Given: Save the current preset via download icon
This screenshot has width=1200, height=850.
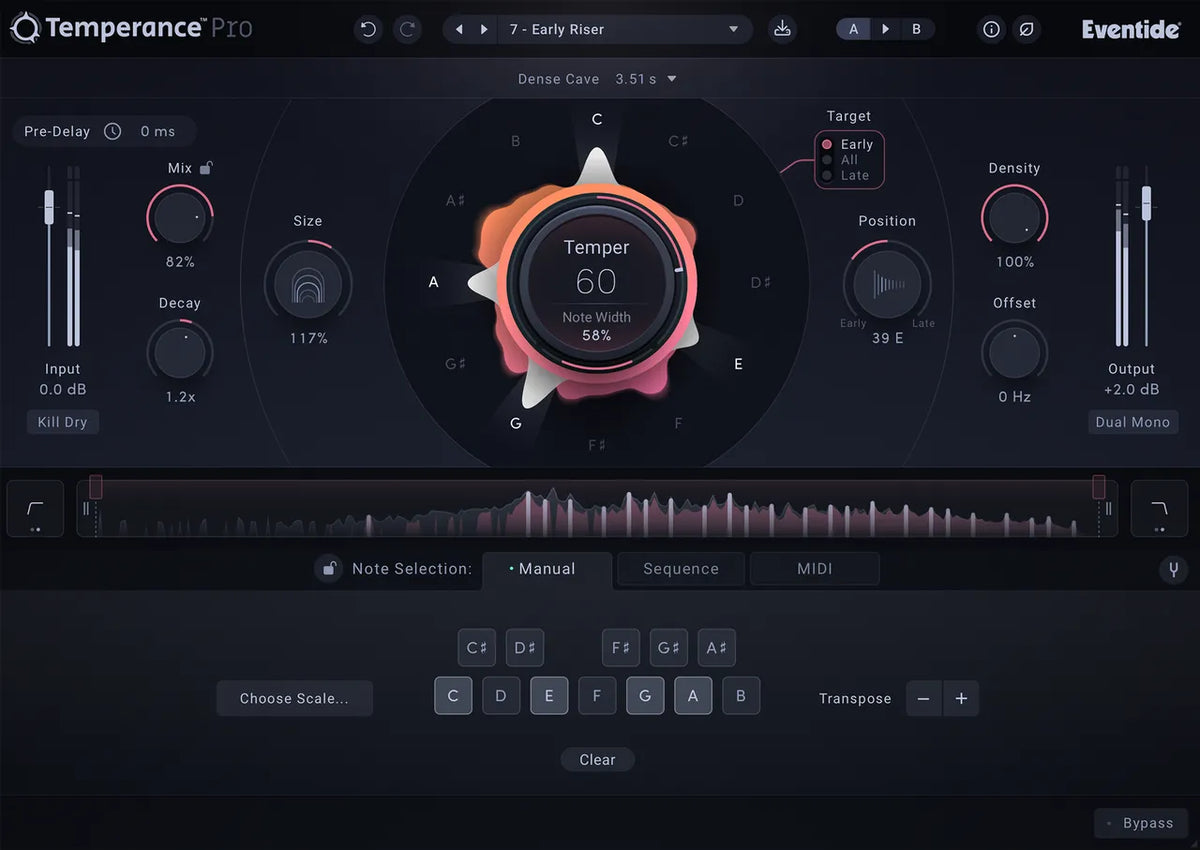Looking at the screenshot, I should tap(783, 29).
